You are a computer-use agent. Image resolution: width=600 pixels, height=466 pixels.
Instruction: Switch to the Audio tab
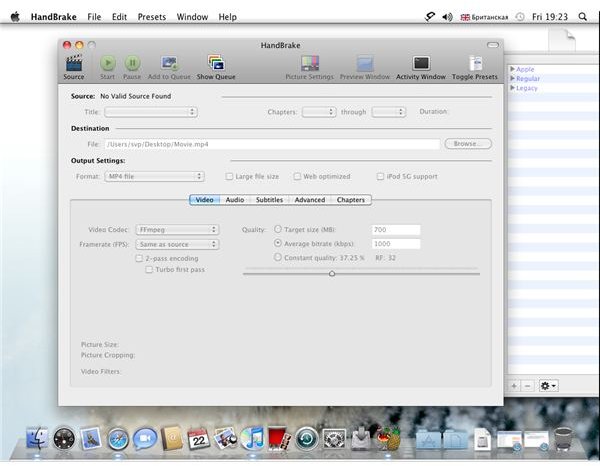coord(235,200)
